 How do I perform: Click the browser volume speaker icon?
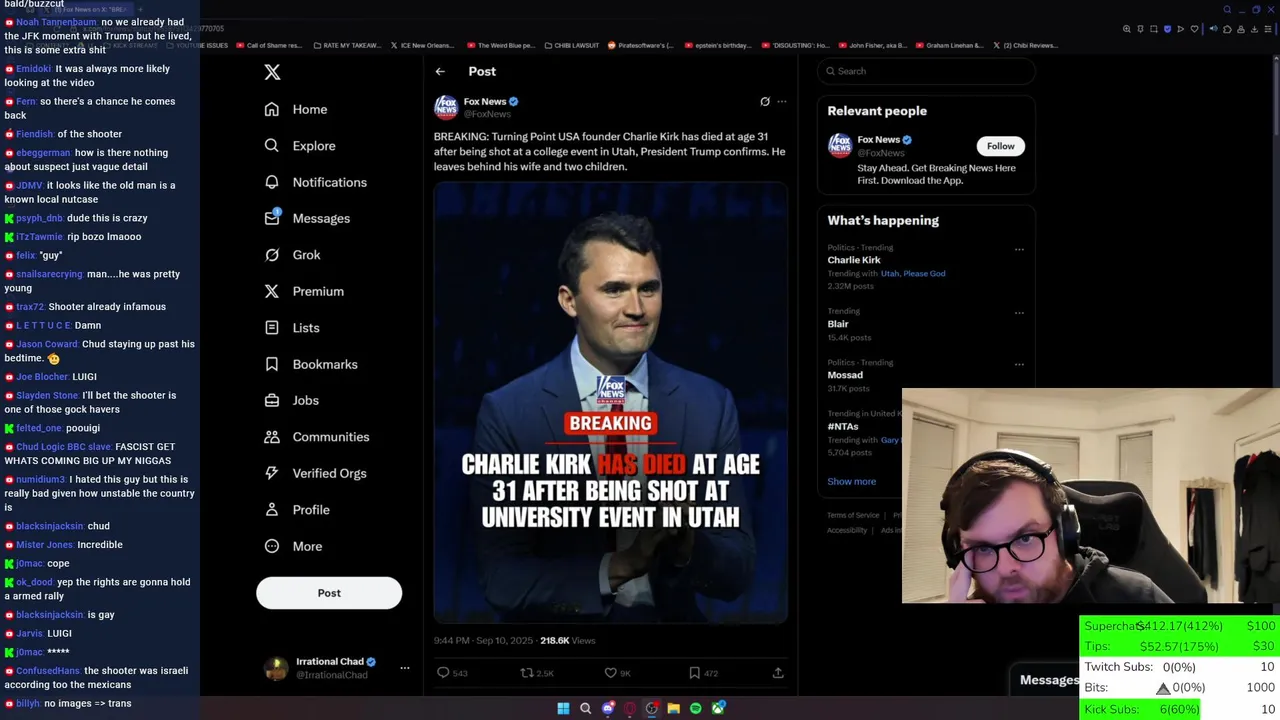1213,29
